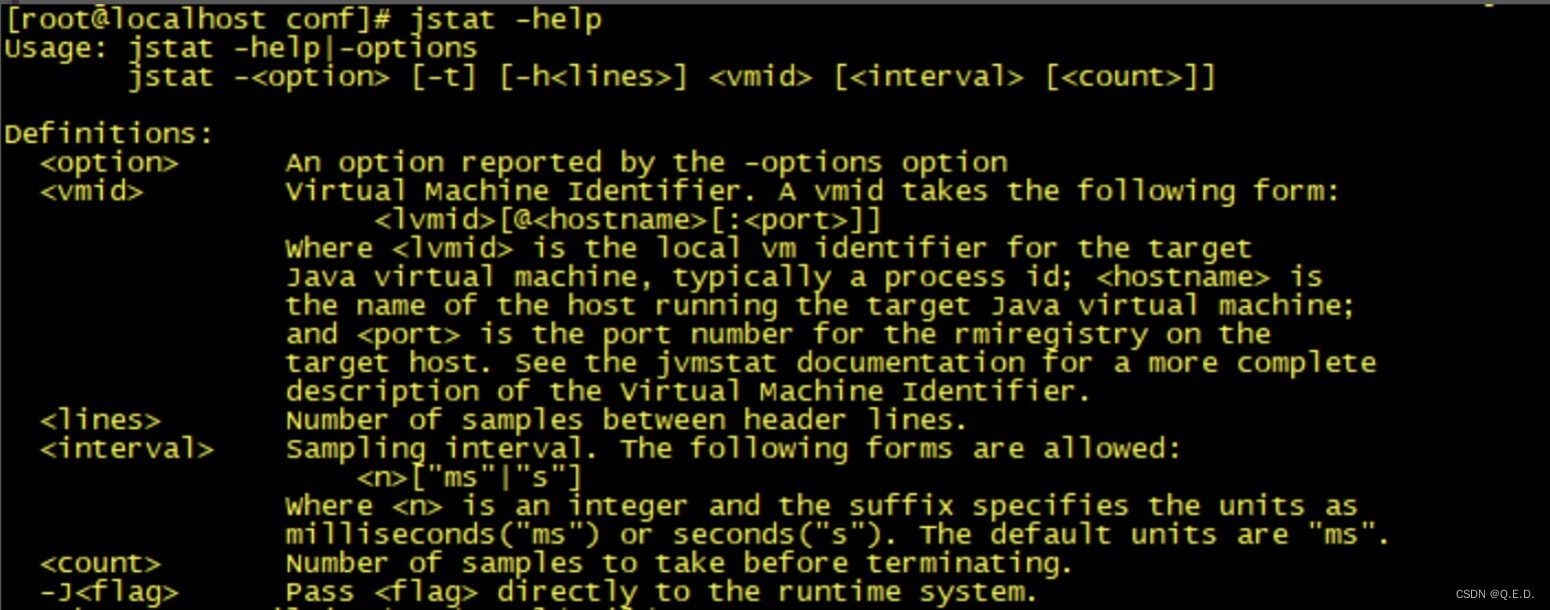Click "Pass <flag> directly to the runtime system"
1550x610 pixels.
[x=660, y=592]
